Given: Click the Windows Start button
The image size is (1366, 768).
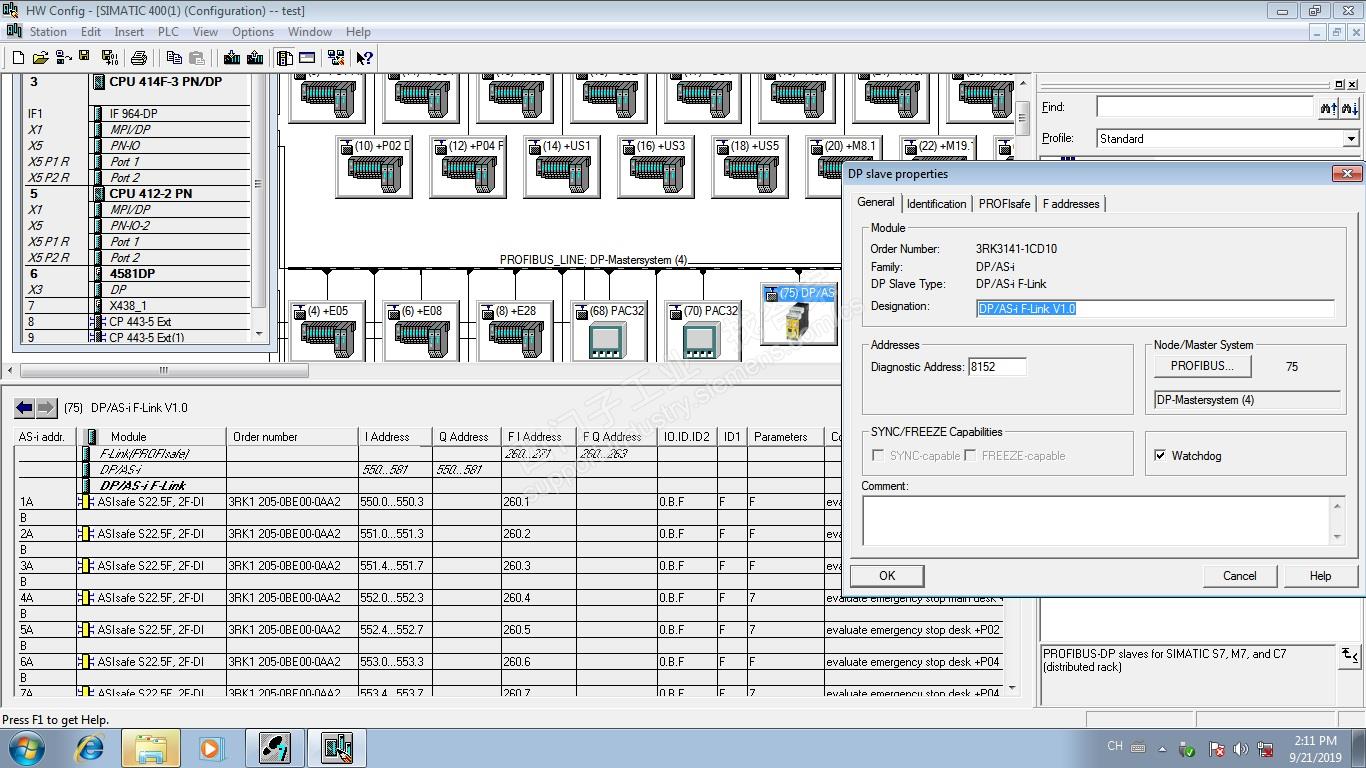Looking at the screenshot, I should pyautogui.click(x=26, y=748).
